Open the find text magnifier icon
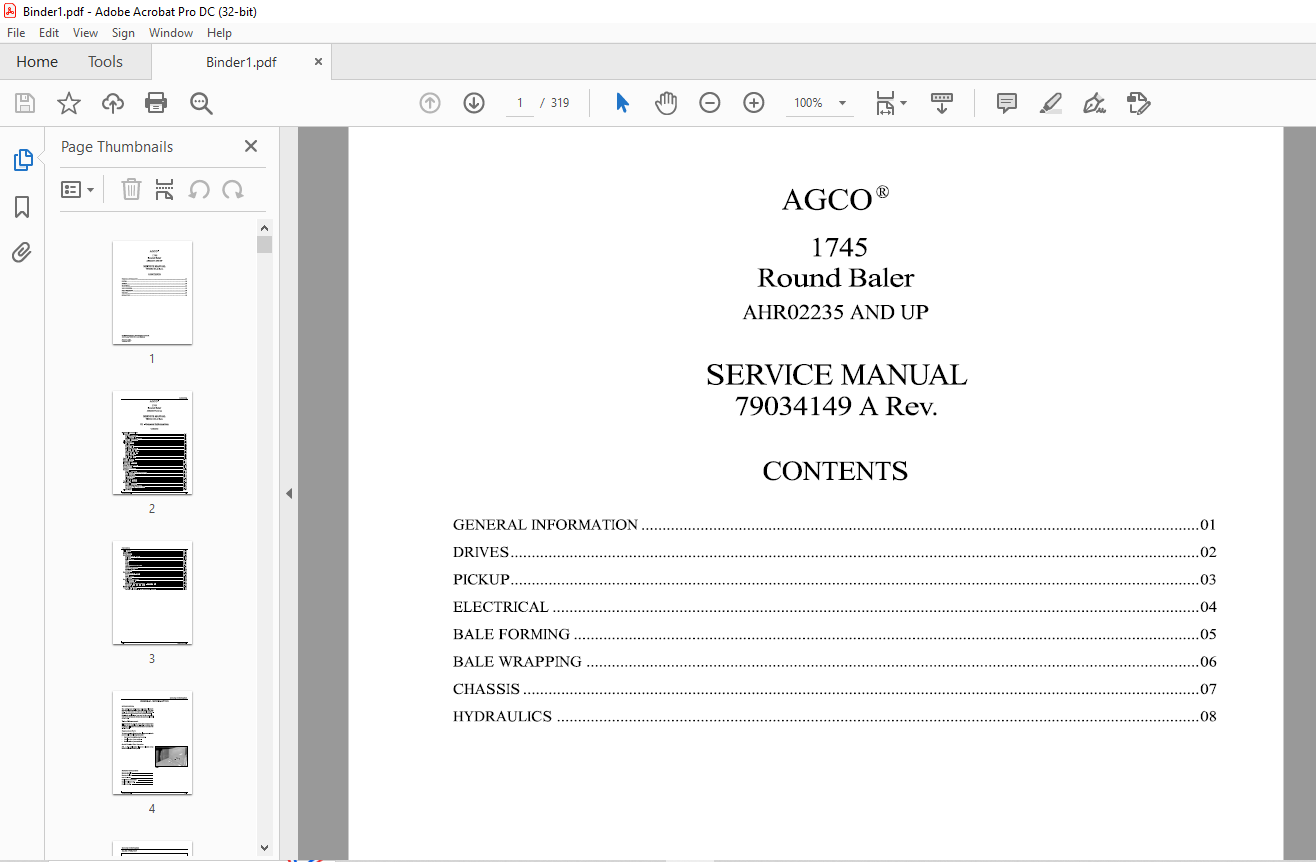Screen dimensions: 1316x862 pyautogui.click(x=201, y=103)
